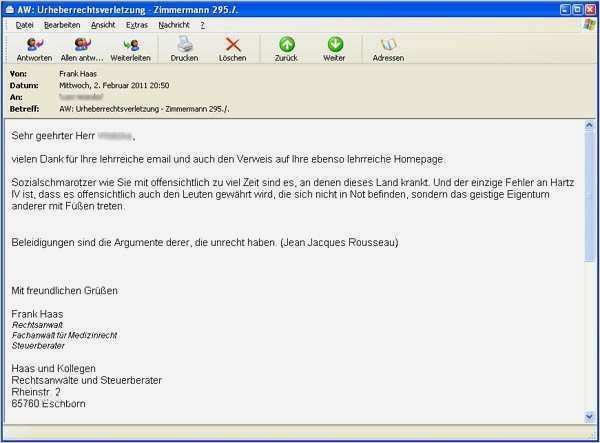Image resolution: width=600 pixels, height=443 pixels.
Task: Click the scrollbar up arrow
Action: [x=589, y=125]
